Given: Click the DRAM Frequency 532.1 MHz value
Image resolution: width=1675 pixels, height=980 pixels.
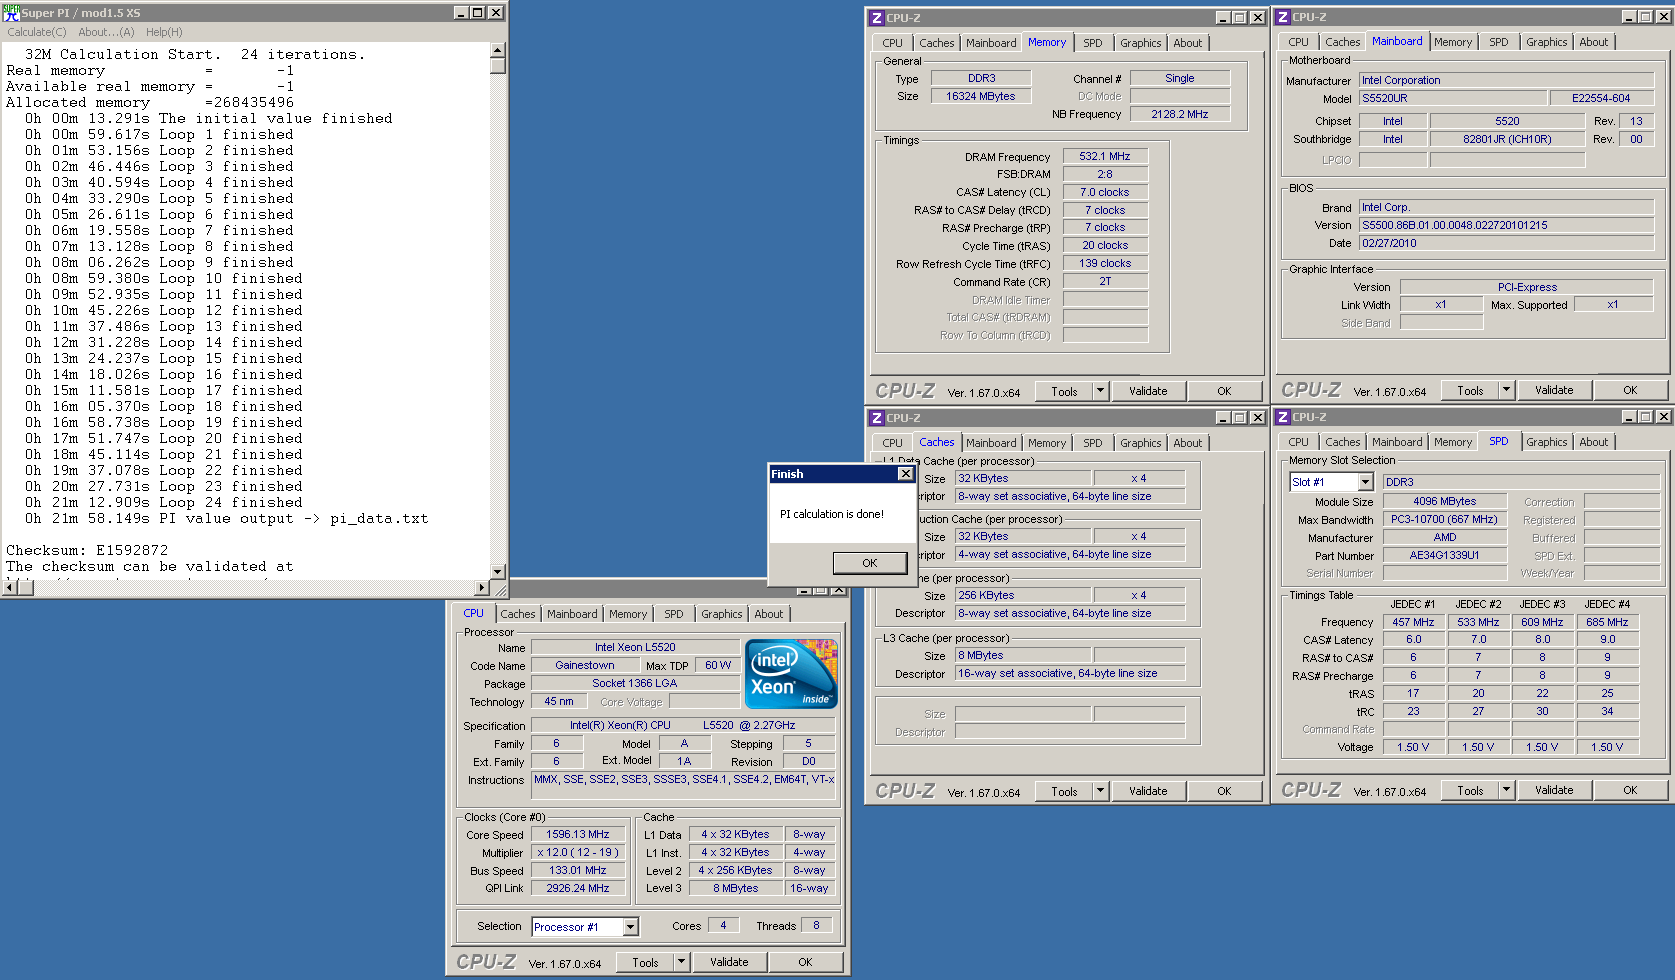Looking at the screenshot, I should point(1105,156).
